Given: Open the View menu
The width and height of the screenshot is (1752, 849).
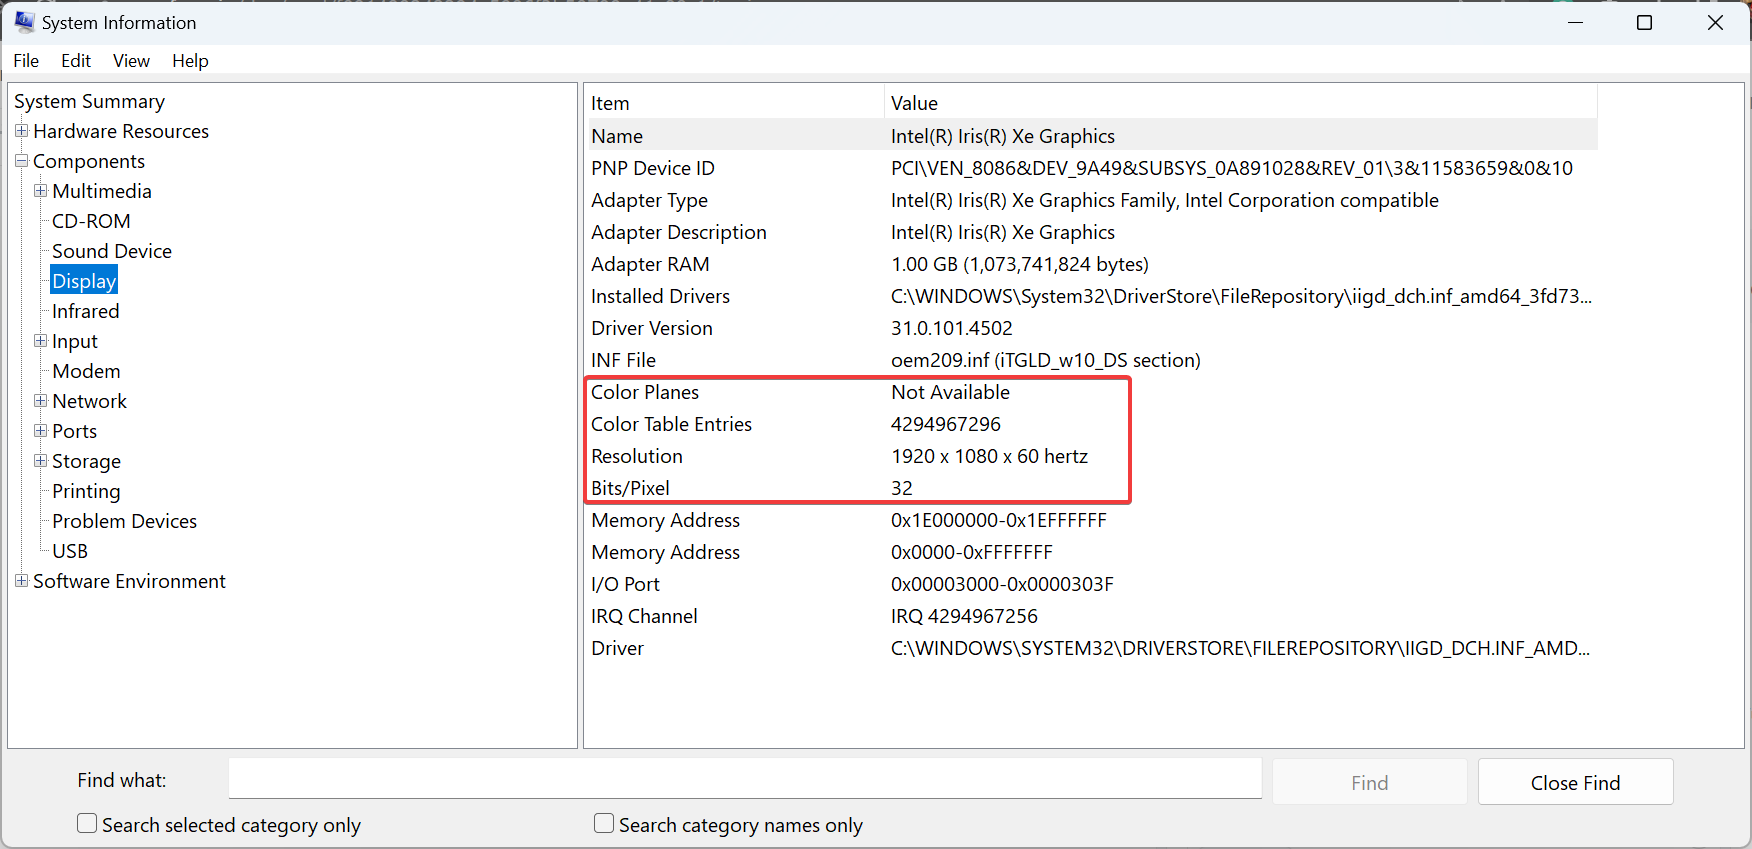Looking at the screenshot, I should coord(131,61).
